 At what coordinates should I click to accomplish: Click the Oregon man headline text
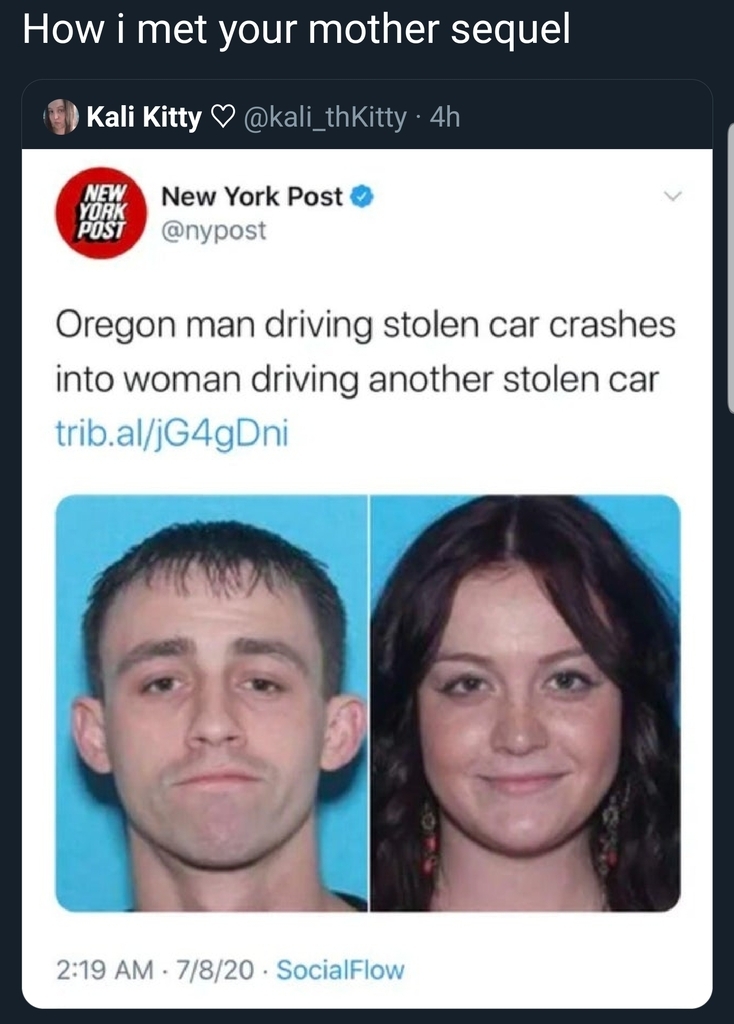[365, 352]
